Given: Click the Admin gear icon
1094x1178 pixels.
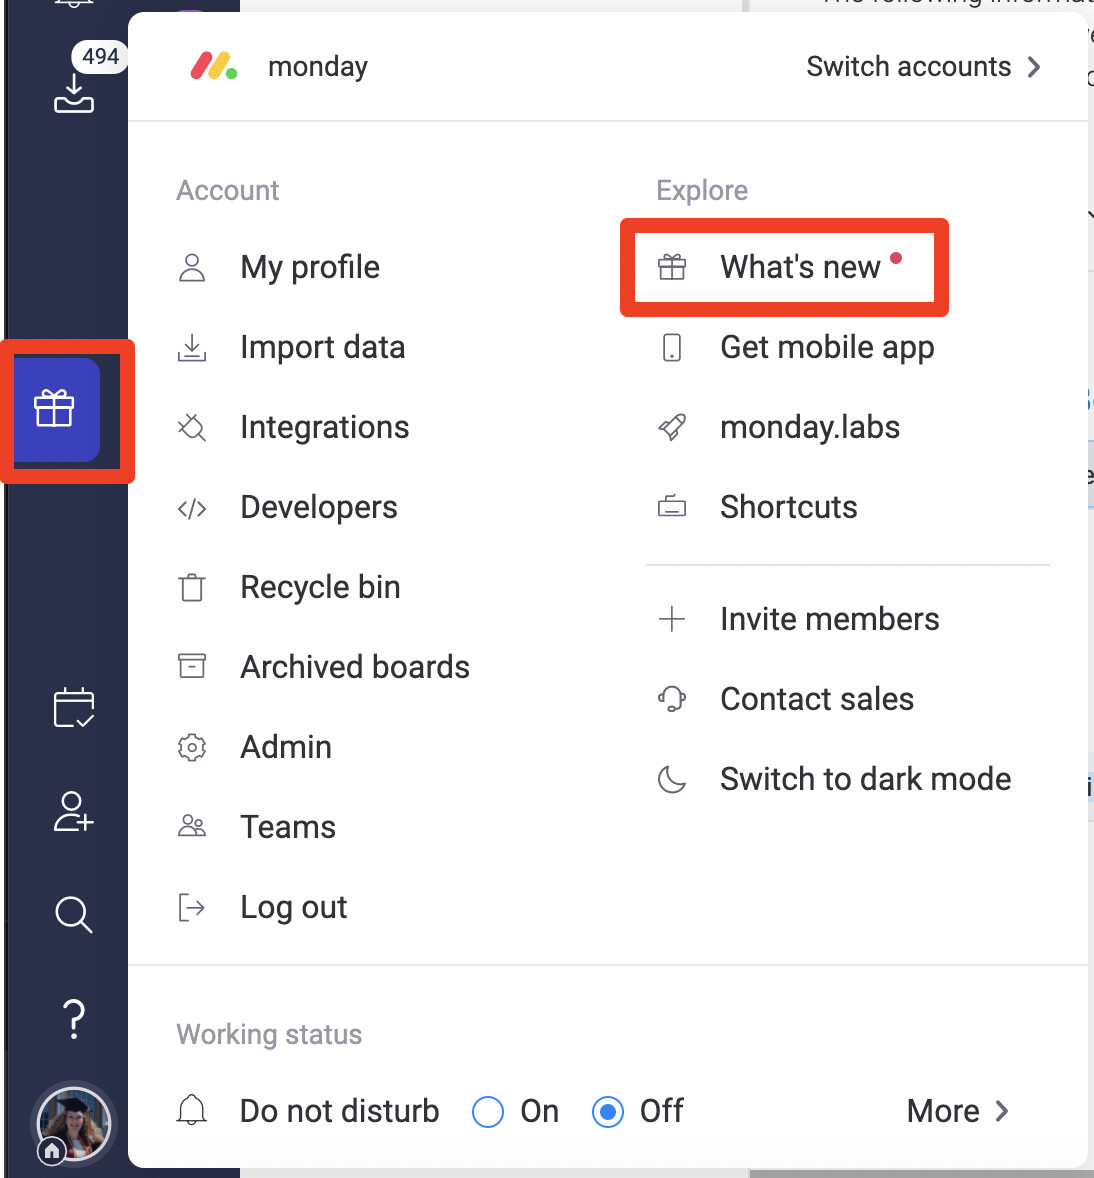Looking at the screenshot, I should click(x=192, y=748).
